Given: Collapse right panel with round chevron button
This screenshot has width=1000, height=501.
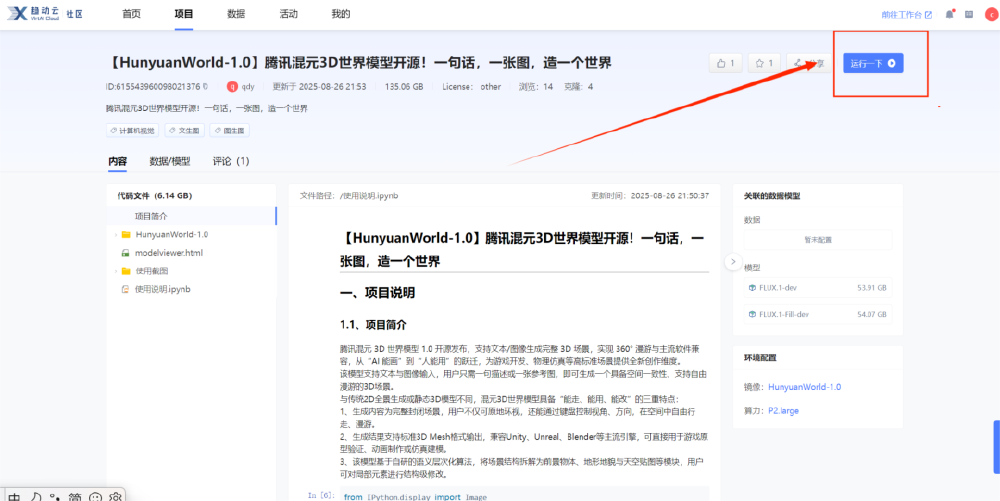Looking at the screenshot, I should pyautogui.click(x=733, y=261).
